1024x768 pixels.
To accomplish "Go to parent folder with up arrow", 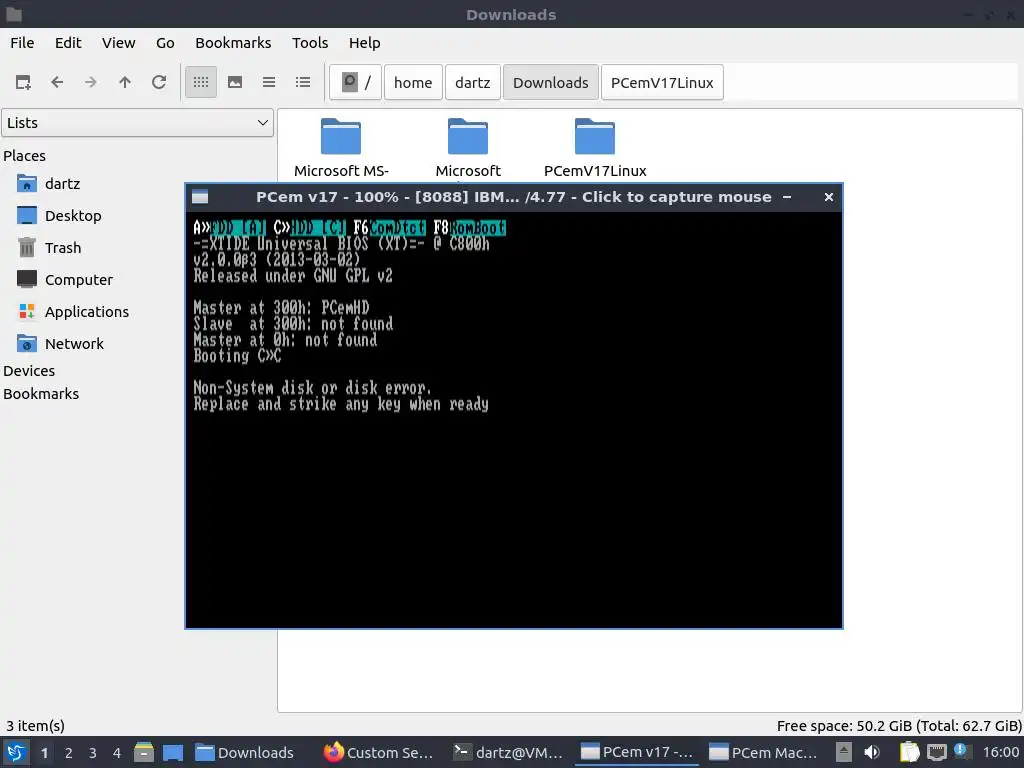I will (x=125, y=82).
